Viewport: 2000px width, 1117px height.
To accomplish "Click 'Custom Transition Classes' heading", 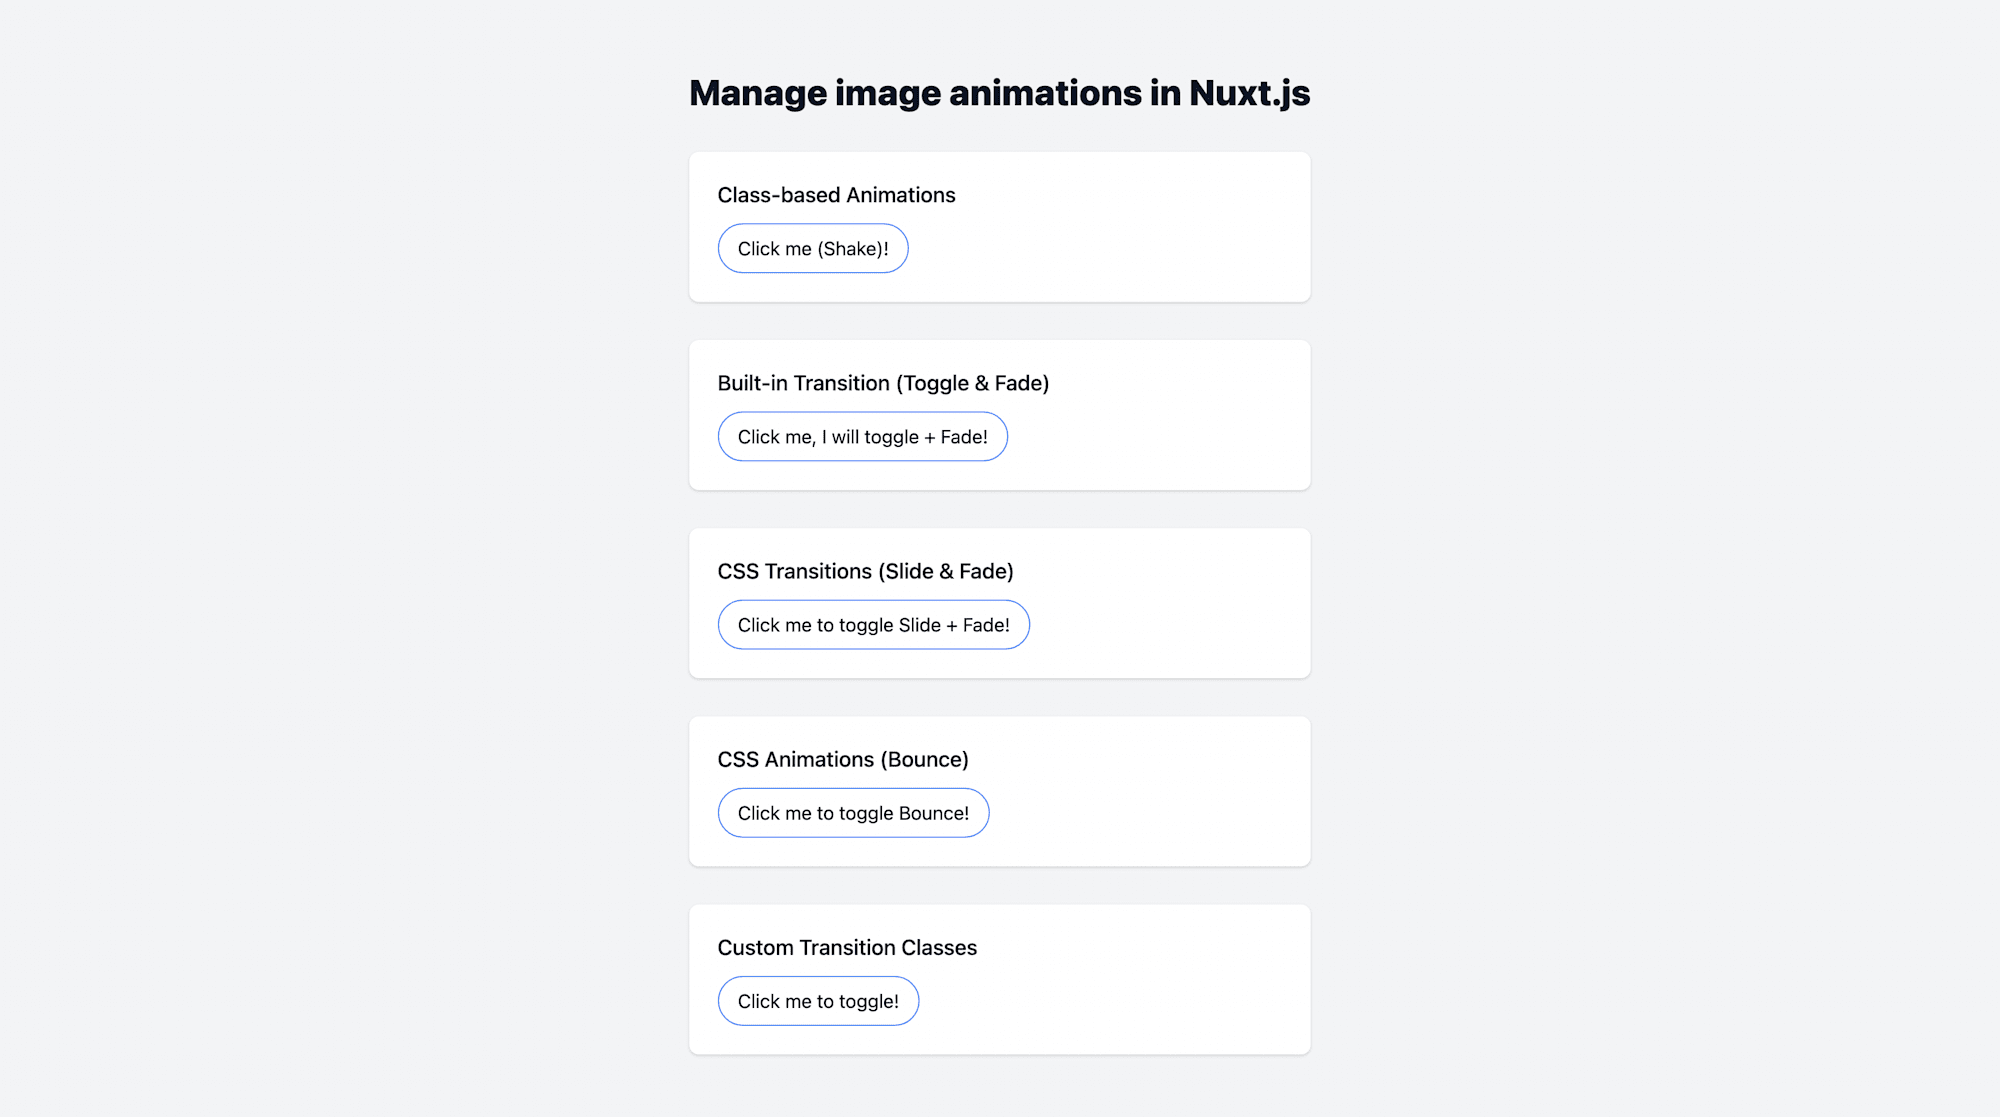I will [847, 947].
